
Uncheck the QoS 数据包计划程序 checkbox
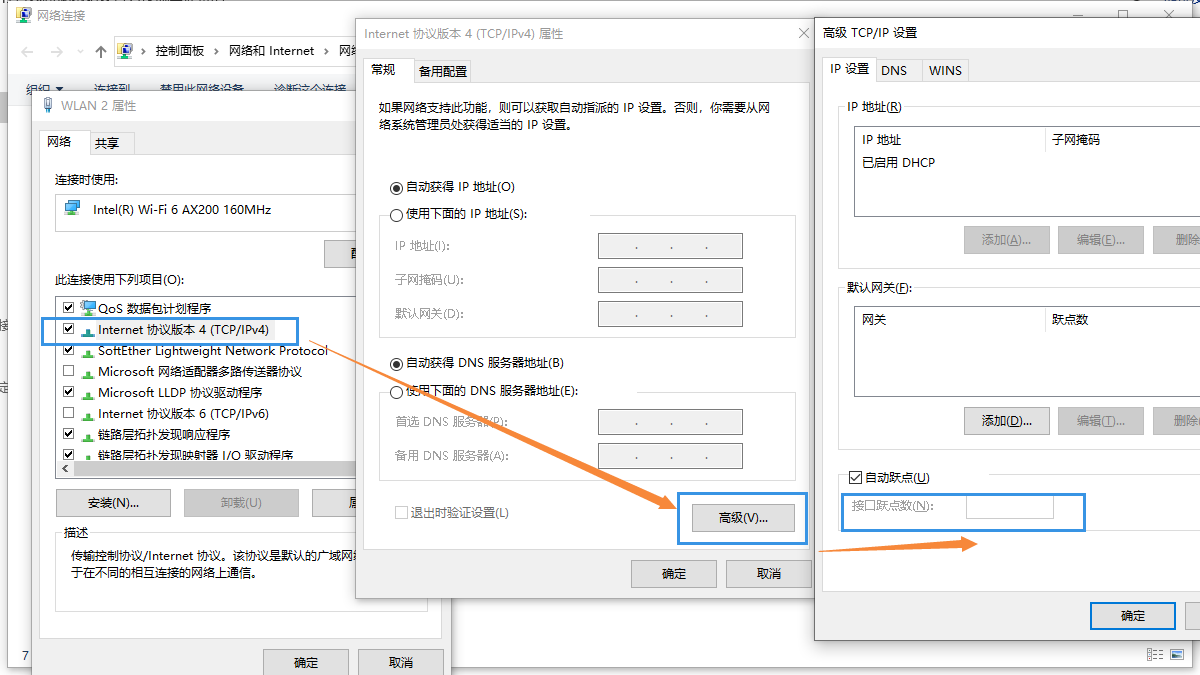click(x=68, y=308)
